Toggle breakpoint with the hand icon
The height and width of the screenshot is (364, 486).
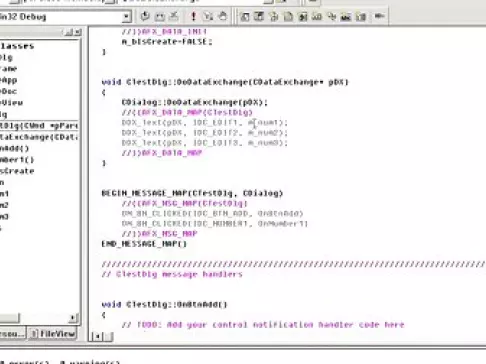(223, 16)
